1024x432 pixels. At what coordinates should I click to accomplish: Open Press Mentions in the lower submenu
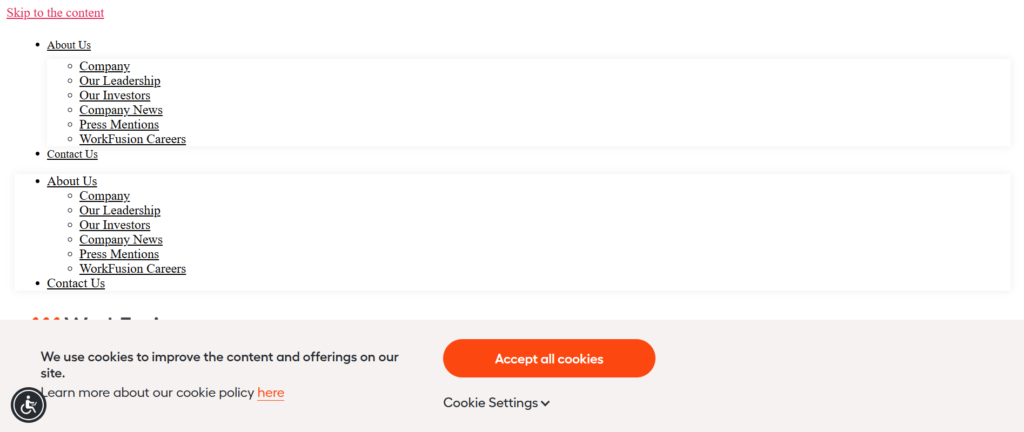coord(119,254)
